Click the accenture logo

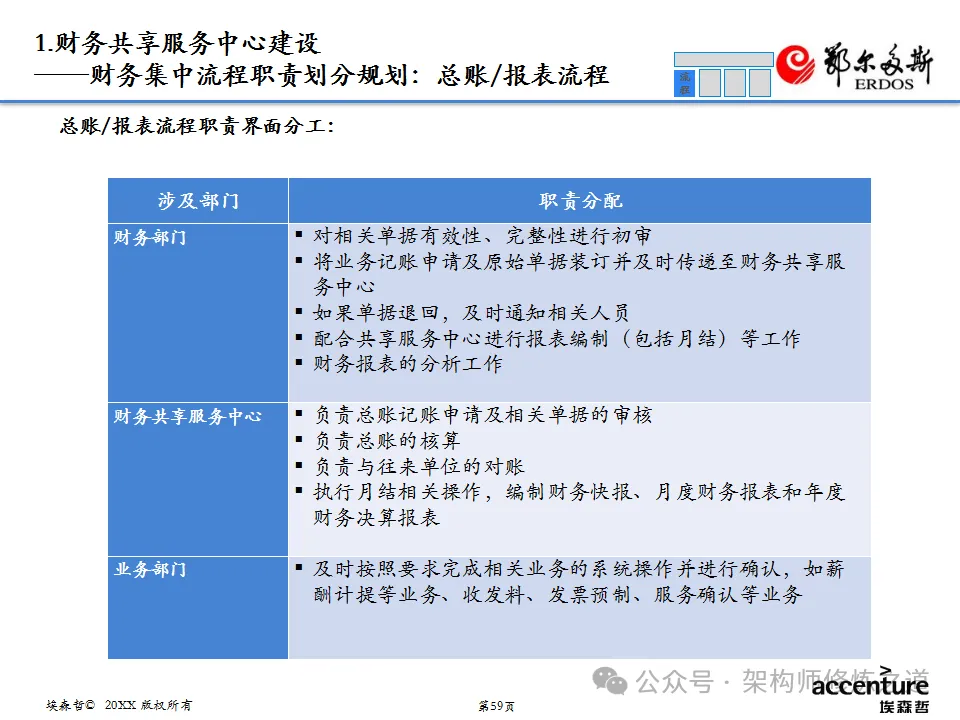point(870,683)
